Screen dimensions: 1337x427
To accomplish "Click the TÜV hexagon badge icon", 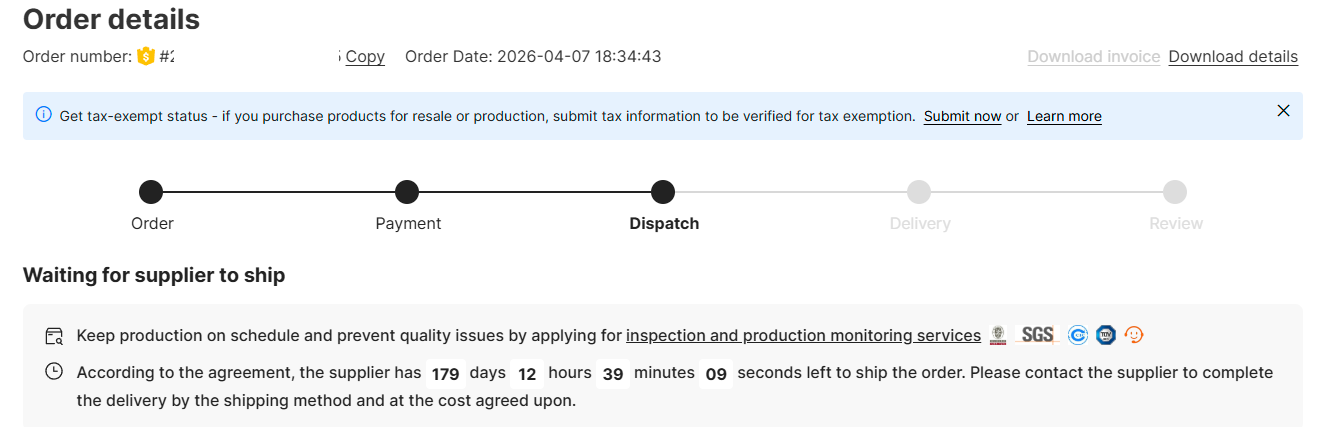I will click(1105, 335).
